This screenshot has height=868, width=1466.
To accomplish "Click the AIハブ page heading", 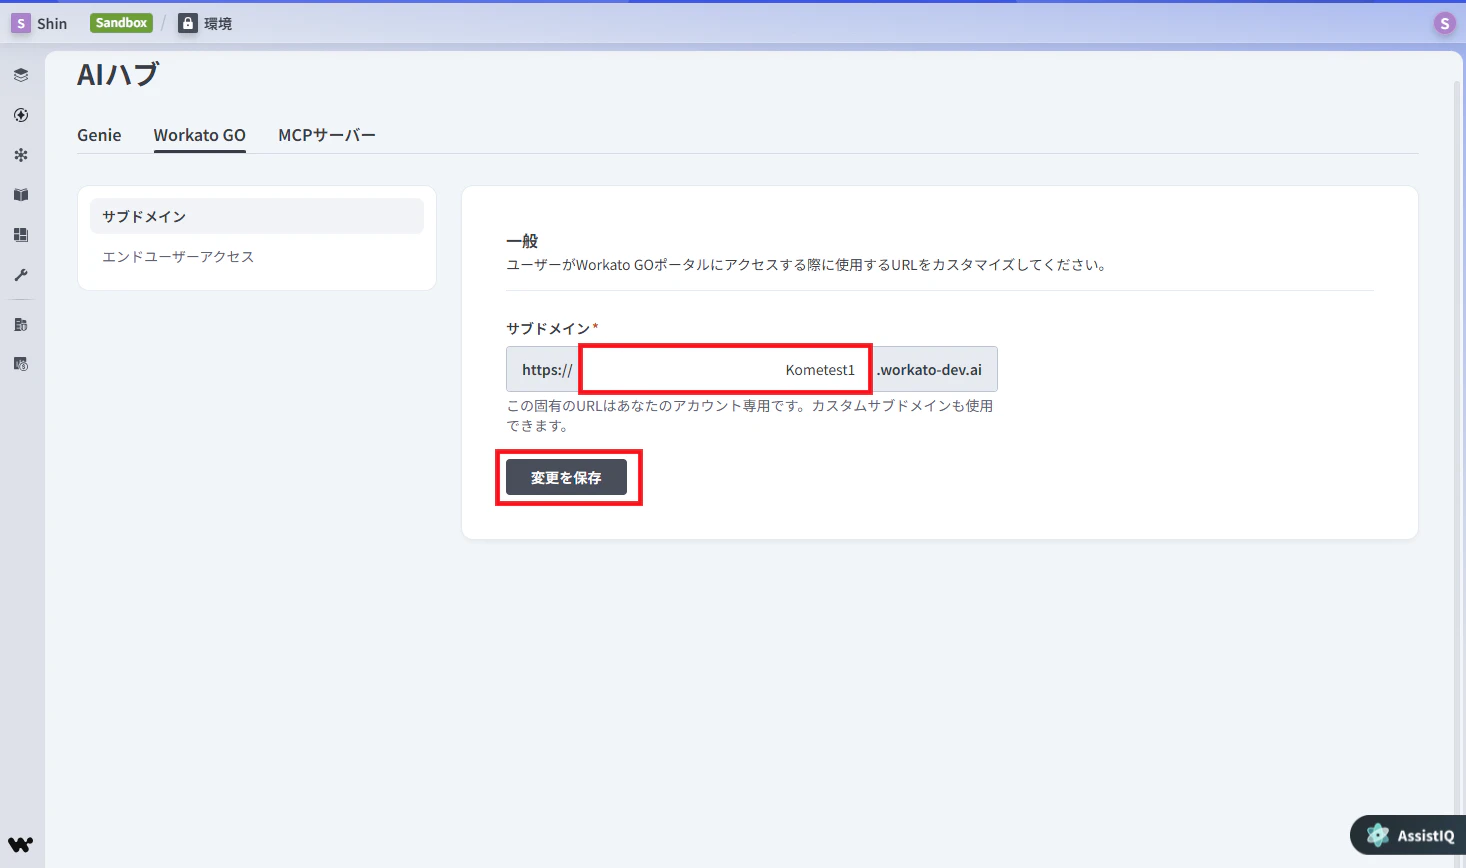I will pyautogui.click(x=118, y=75).
